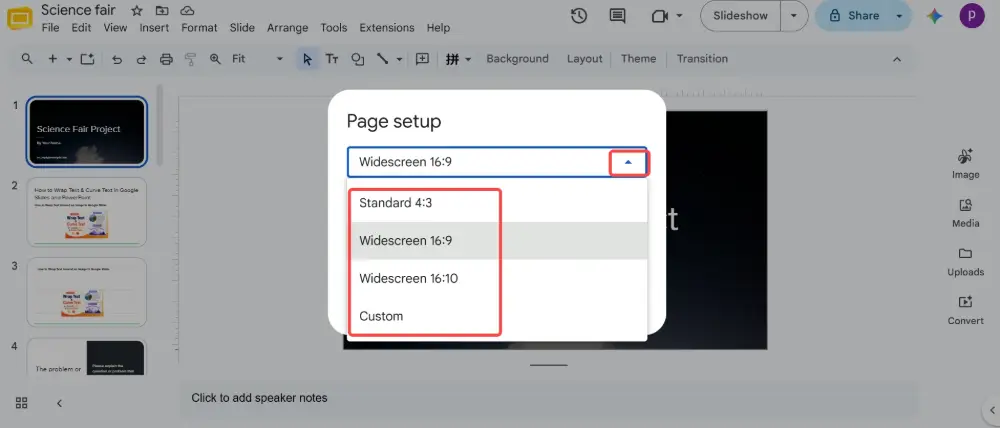
Task: Start a video call with camera icon
Action: tap(659, 16)
